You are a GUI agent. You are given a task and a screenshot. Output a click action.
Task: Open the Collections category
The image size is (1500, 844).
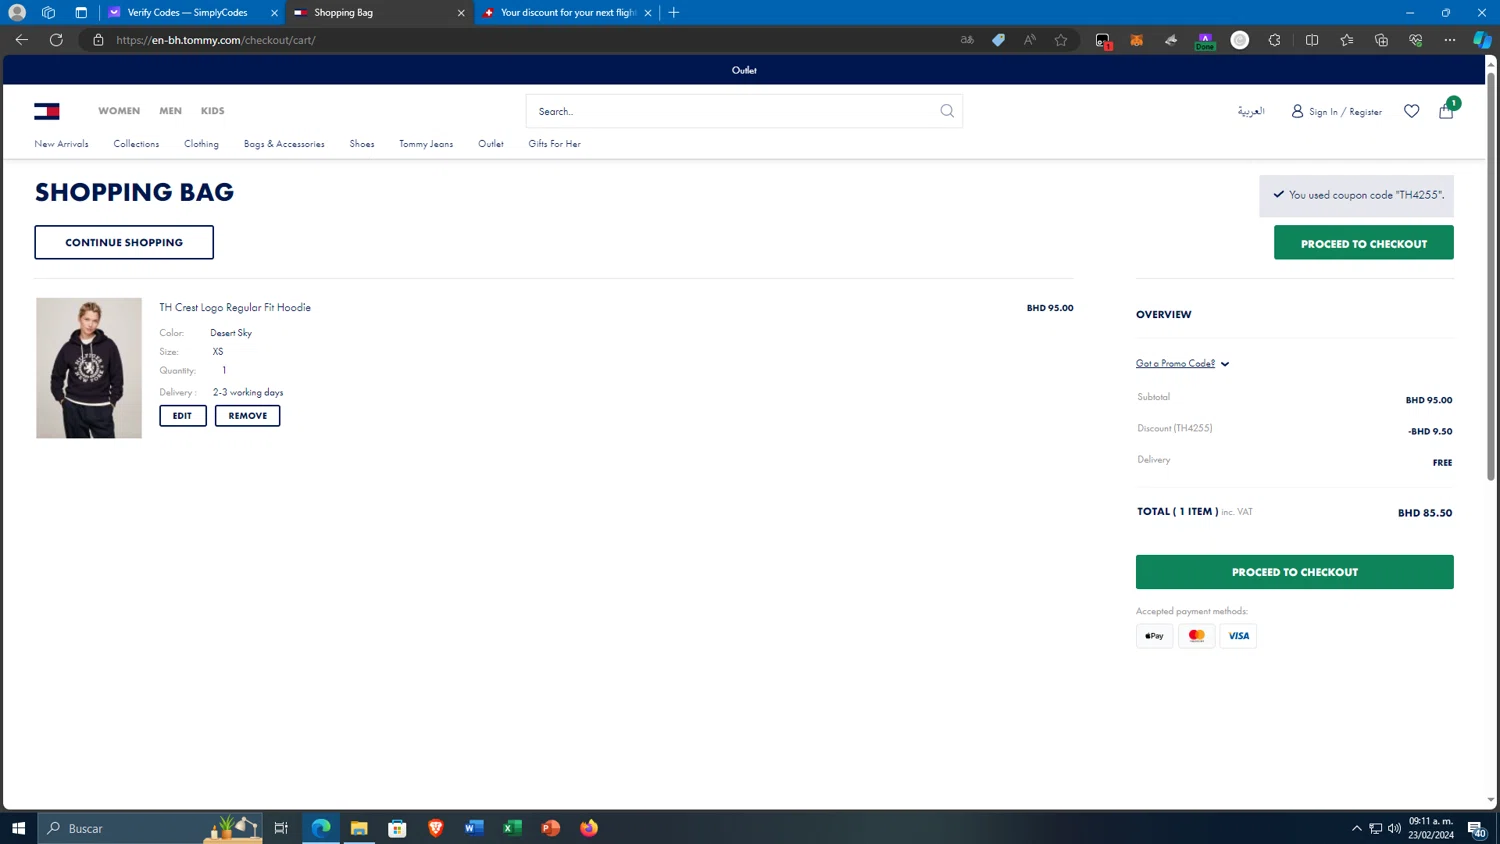[x=136, y=144]
